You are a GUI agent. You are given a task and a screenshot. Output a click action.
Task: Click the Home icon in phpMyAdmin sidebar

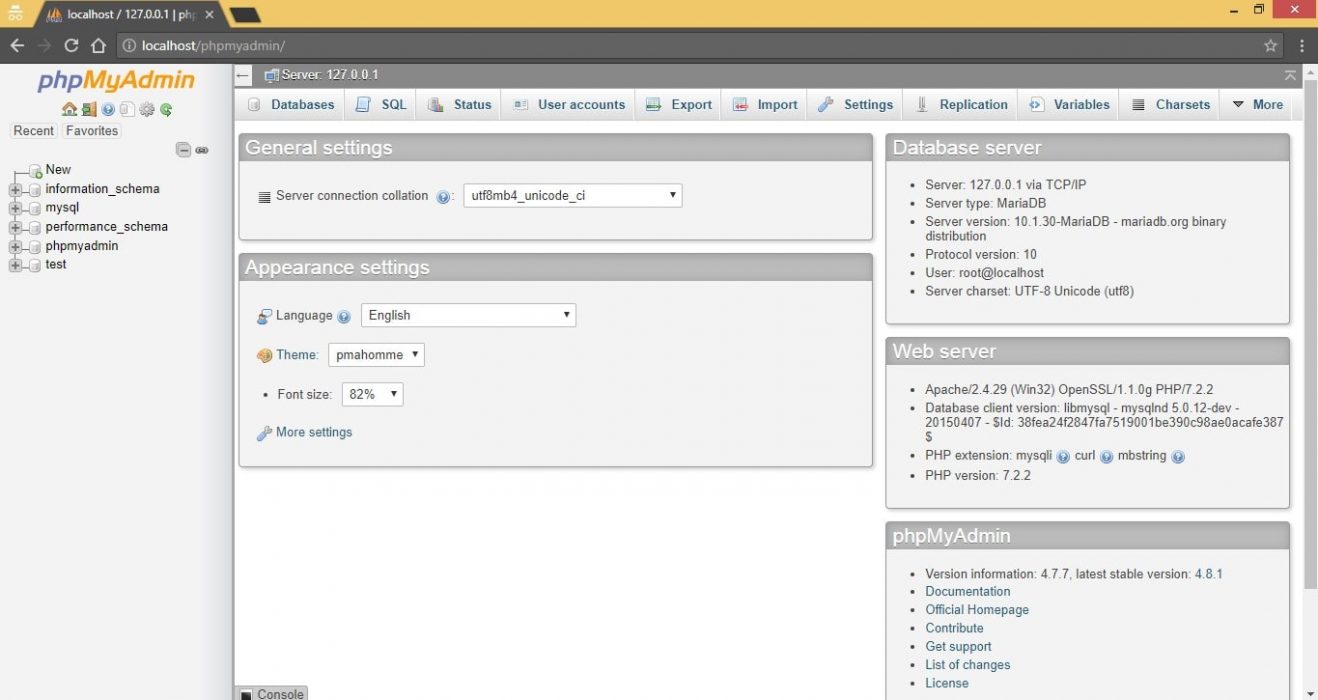[69, 110]
